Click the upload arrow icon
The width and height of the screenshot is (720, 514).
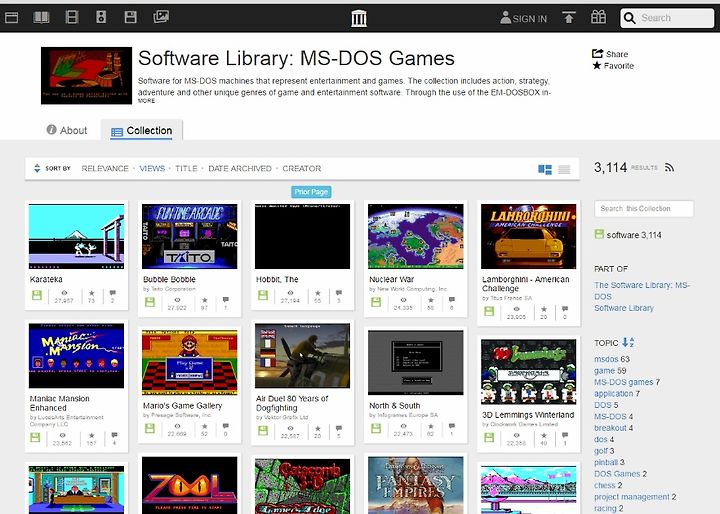[x=568, y=17]
